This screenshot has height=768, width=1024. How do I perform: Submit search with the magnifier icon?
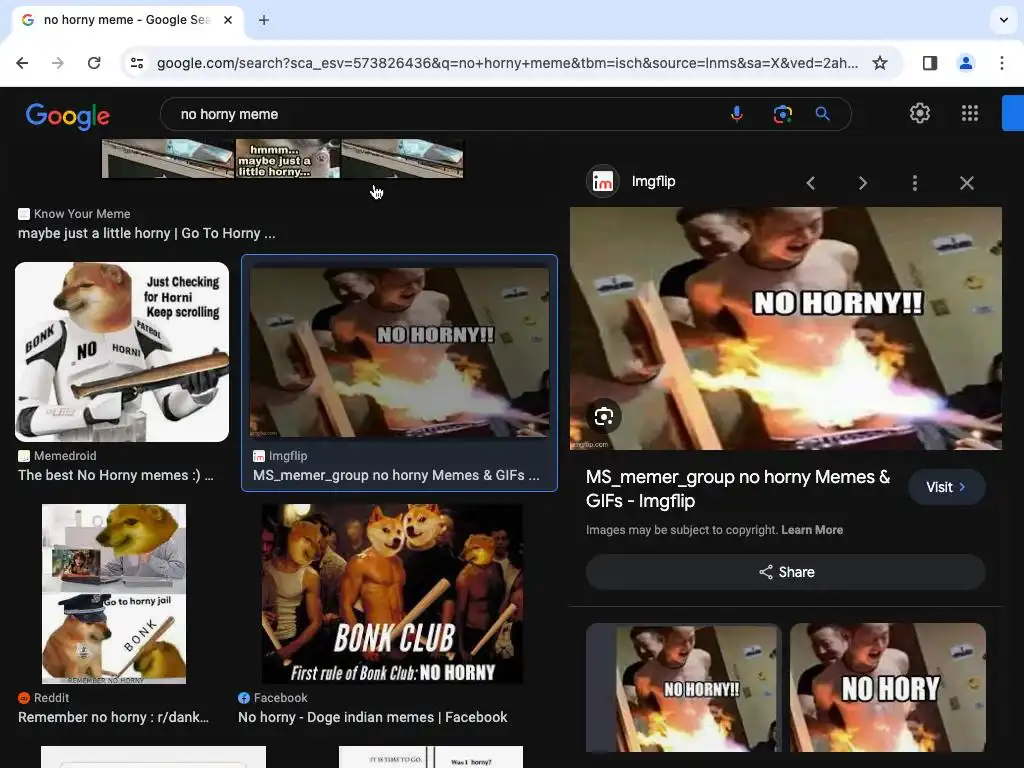click(823, 114)
